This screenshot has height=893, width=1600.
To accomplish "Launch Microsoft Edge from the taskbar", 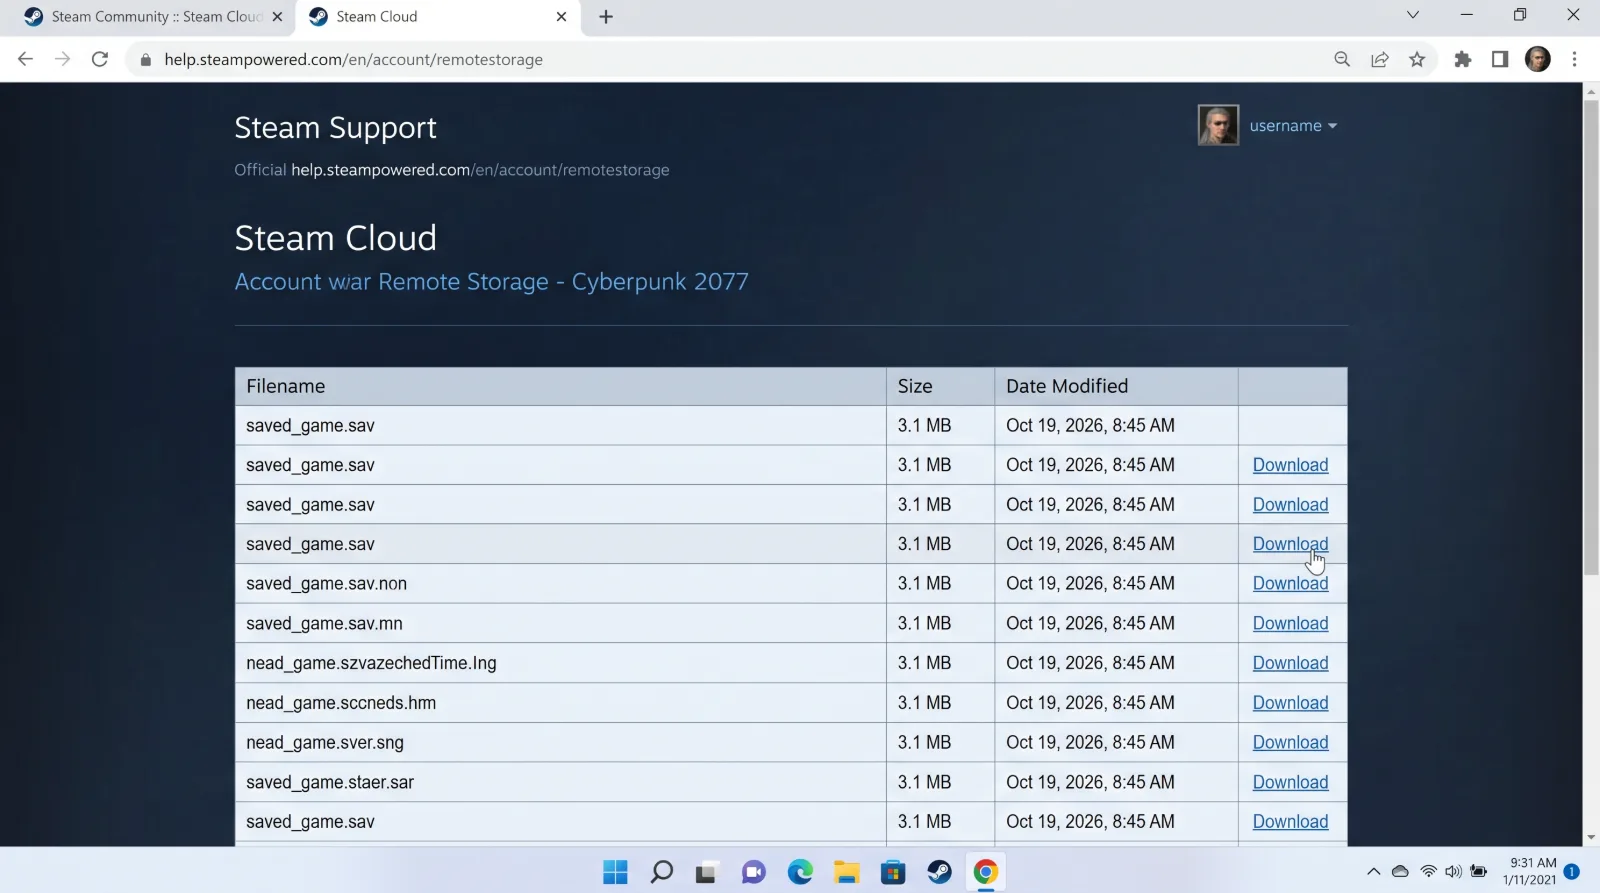I will click(800, 872).
